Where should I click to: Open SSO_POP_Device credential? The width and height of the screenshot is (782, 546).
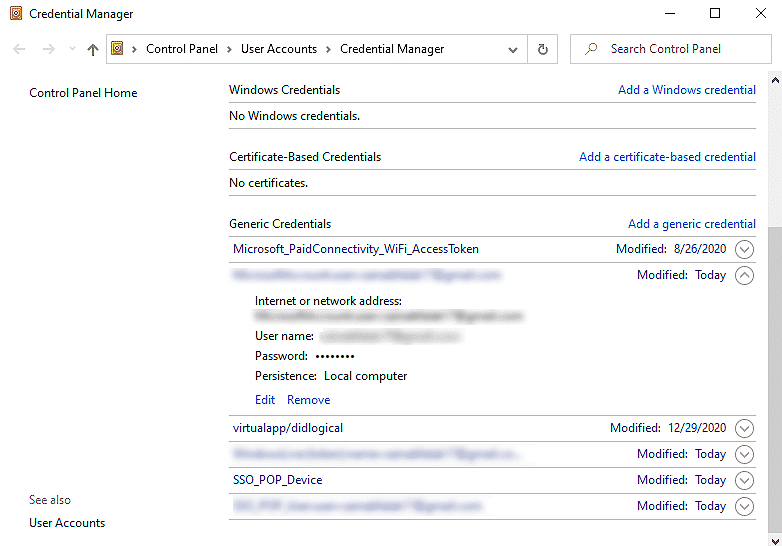coord(278,480)
